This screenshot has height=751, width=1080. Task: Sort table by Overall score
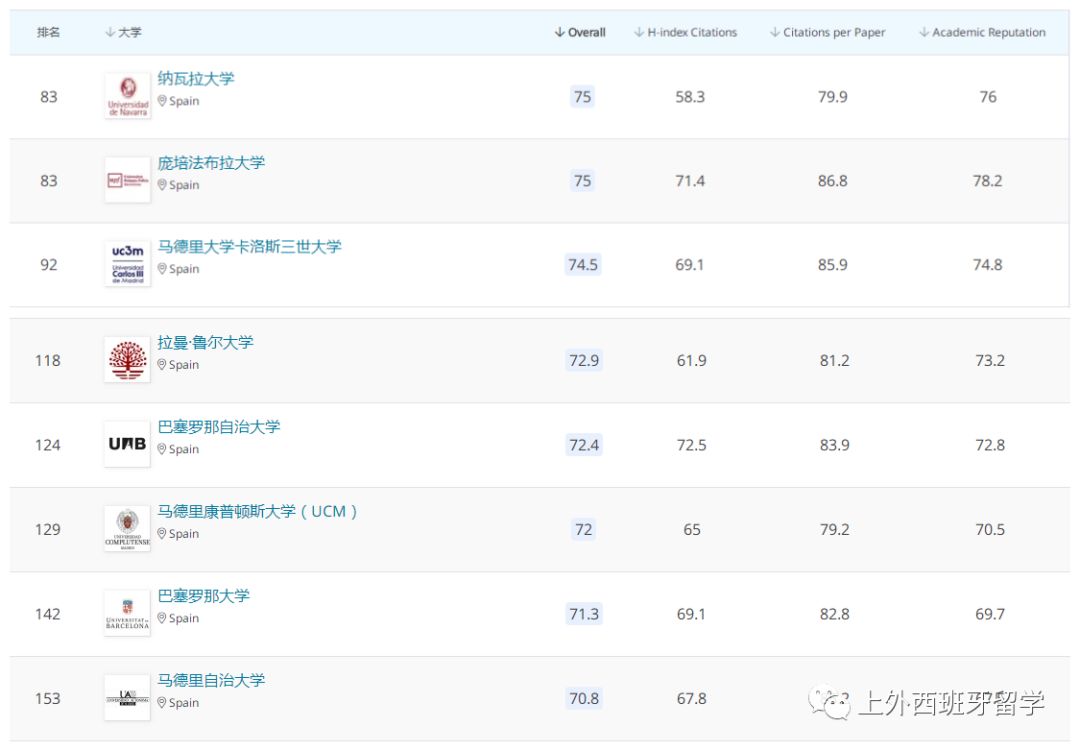[580, 33]
